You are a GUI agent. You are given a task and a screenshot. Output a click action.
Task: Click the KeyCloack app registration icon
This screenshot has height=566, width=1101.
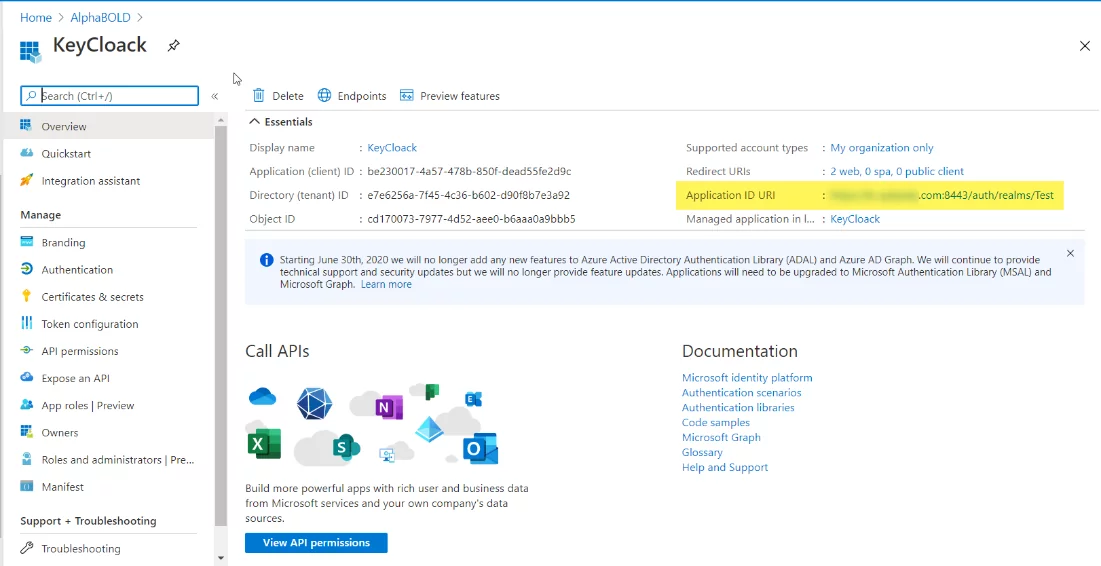pyautogui.click(x=30, y=51)
